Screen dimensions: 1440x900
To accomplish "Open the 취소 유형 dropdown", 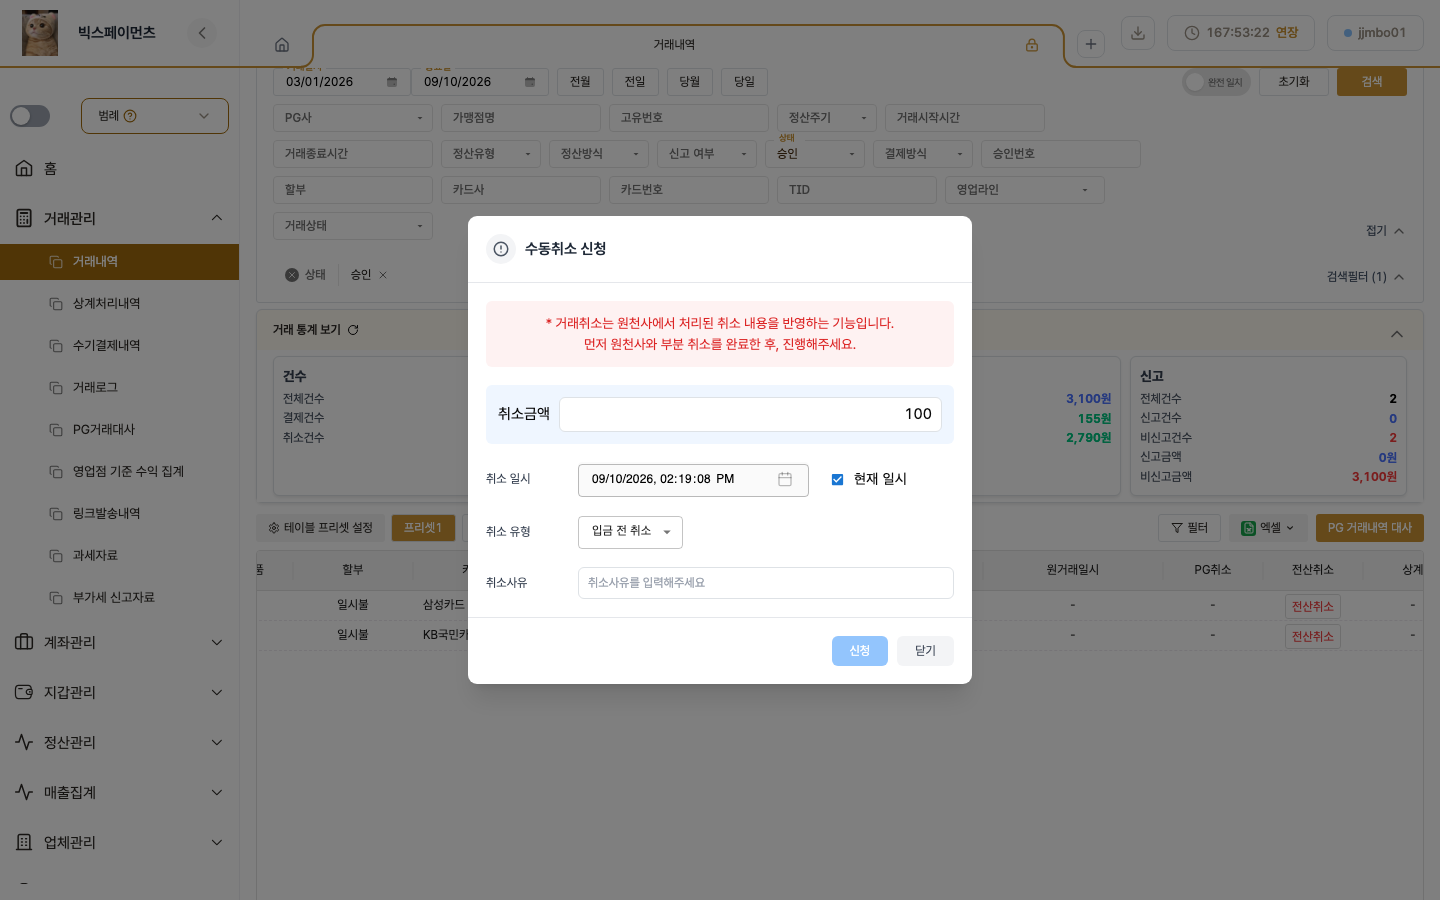I will 630,532.
